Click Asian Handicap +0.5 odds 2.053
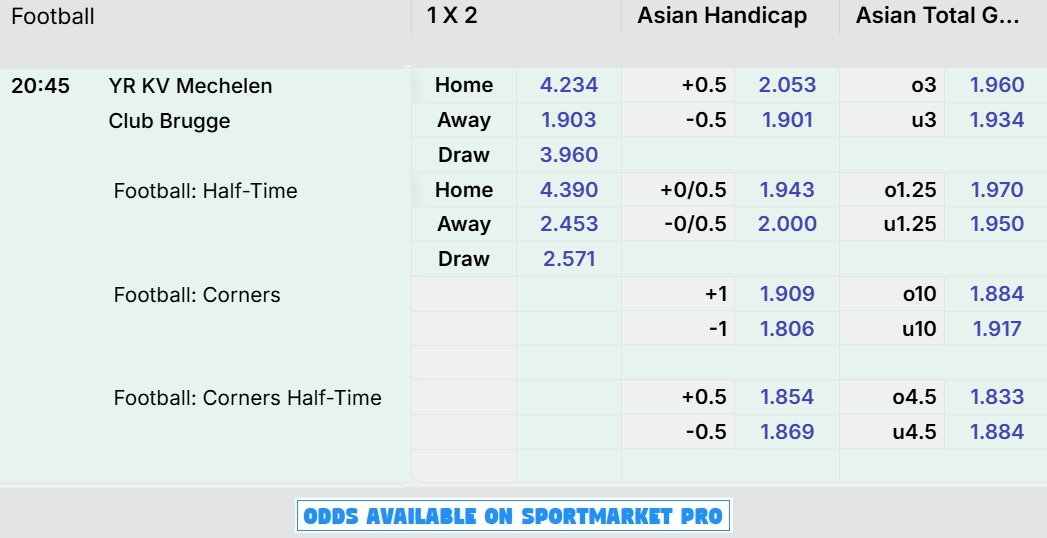This screenshot has height=538, width=1047. [787, 85]
